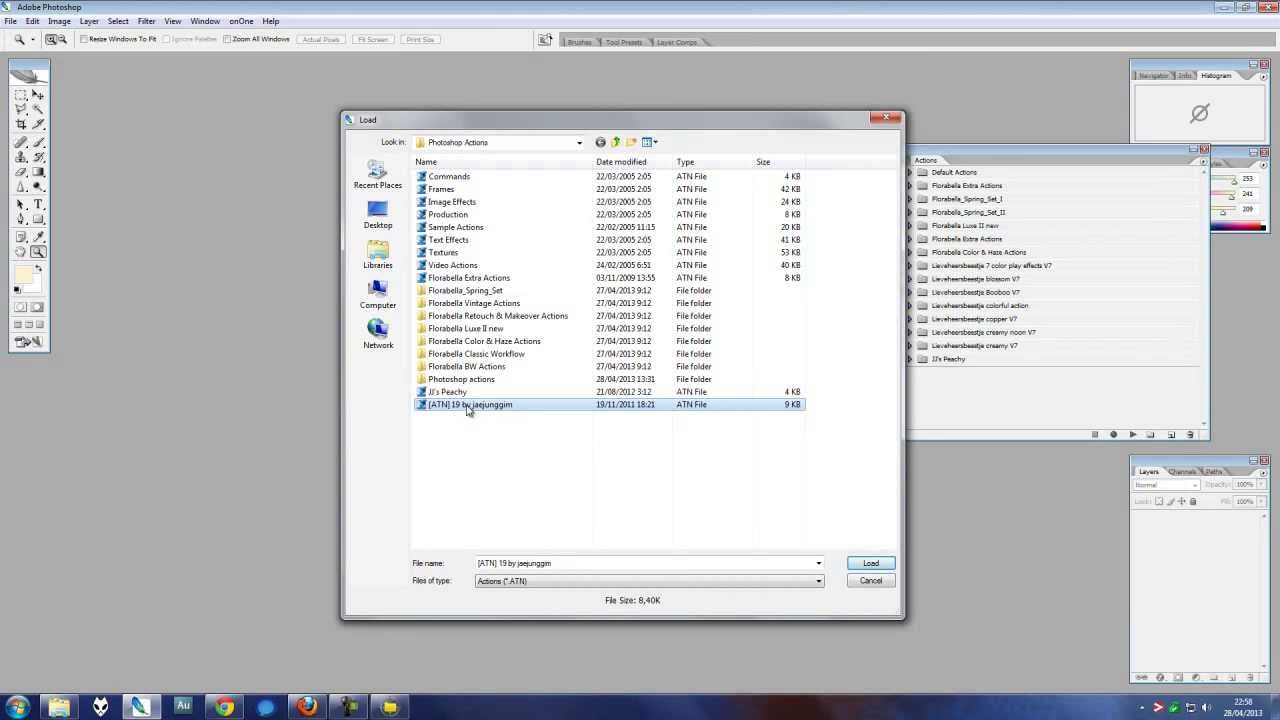
Task: Switch to Full Screen Mode in toolbox
Action: point(39,324)
